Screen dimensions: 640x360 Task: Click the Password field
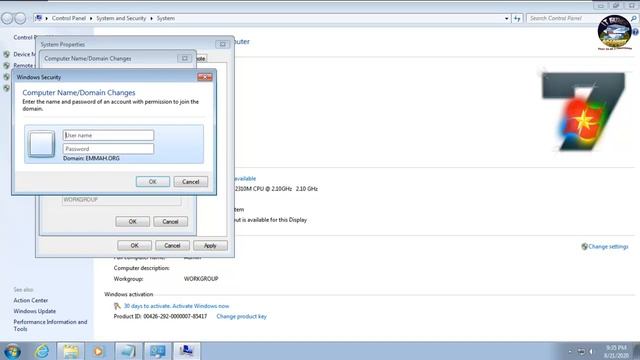coord(108,149)
